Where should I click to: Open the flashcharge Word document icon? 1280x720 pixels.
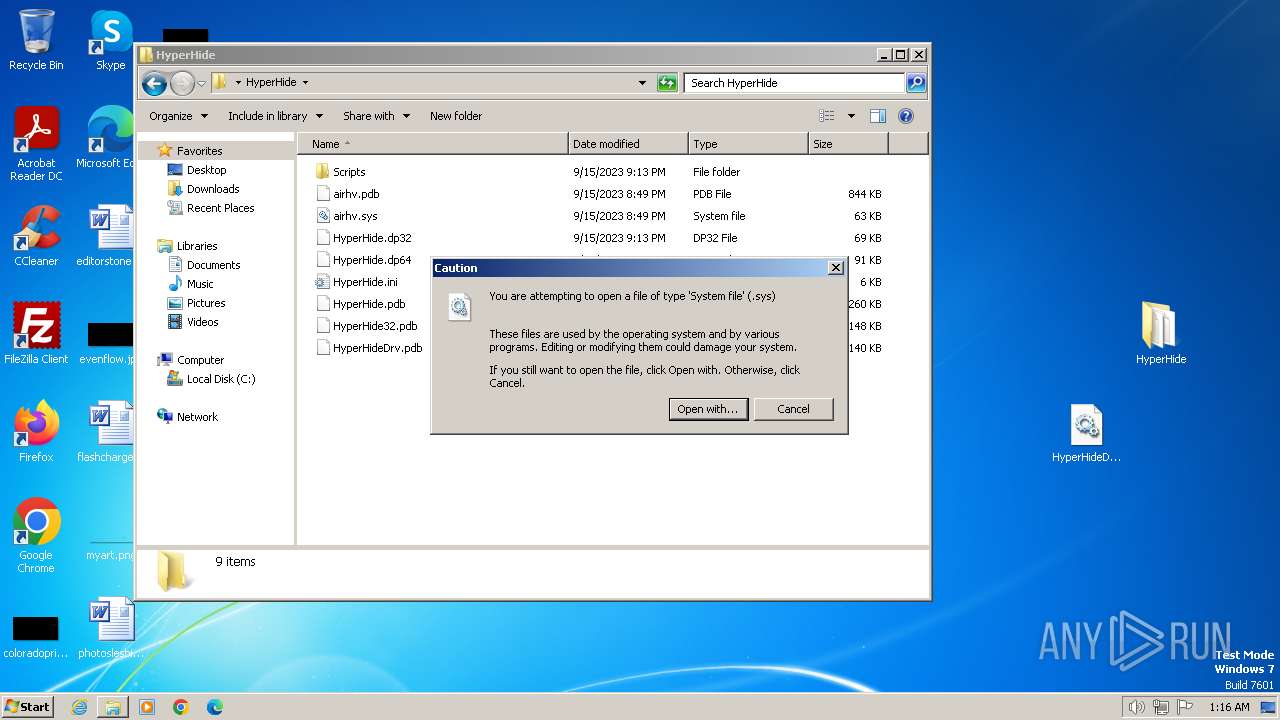coord(108,431)
